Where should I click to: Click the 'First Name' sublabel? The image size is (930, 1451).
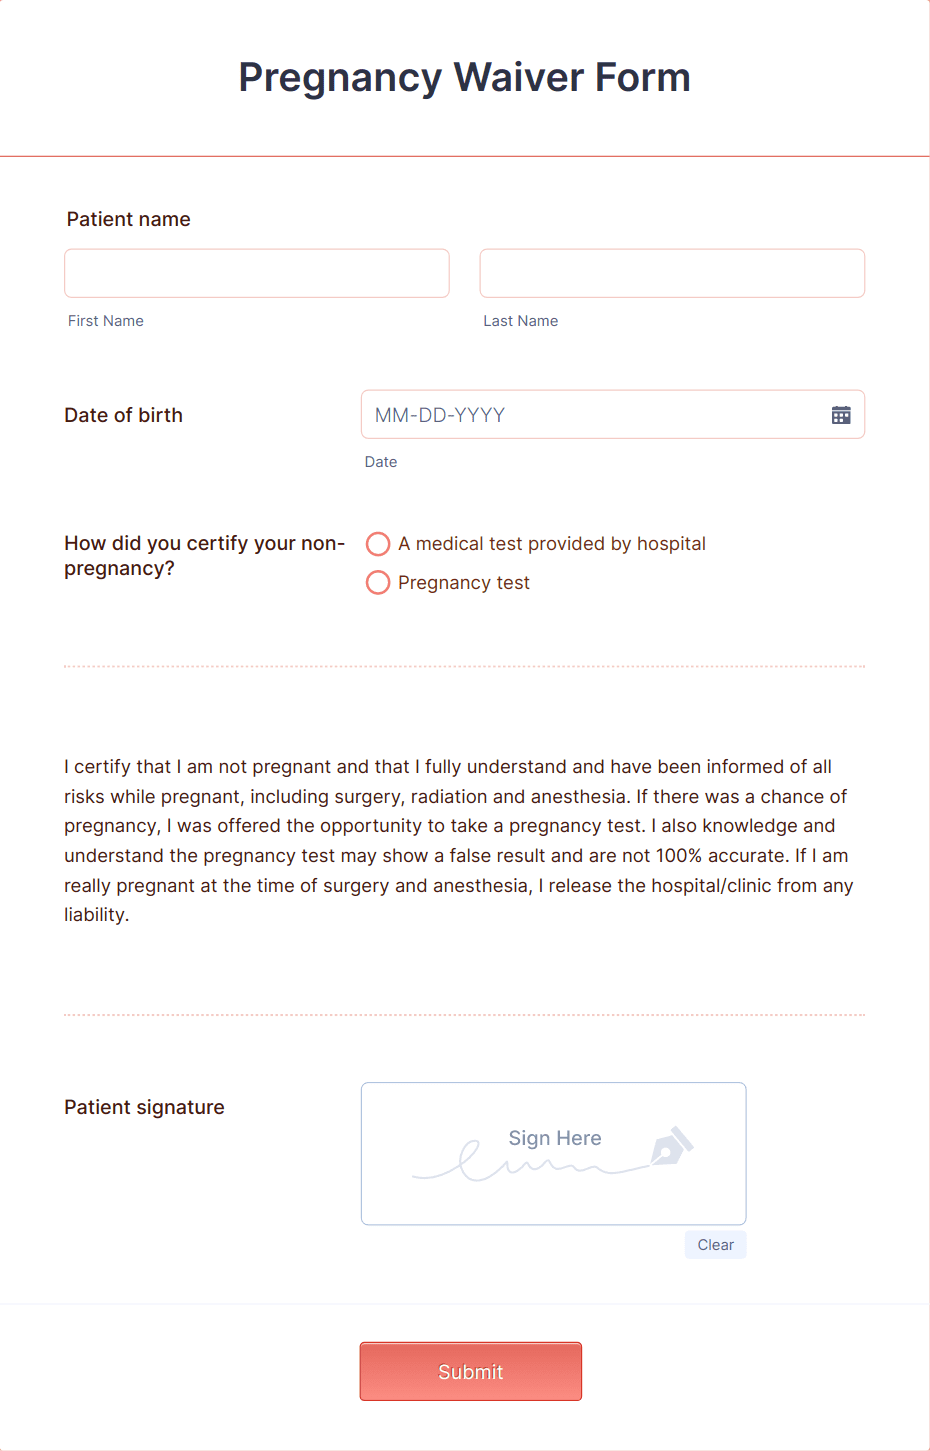(105, 321)
